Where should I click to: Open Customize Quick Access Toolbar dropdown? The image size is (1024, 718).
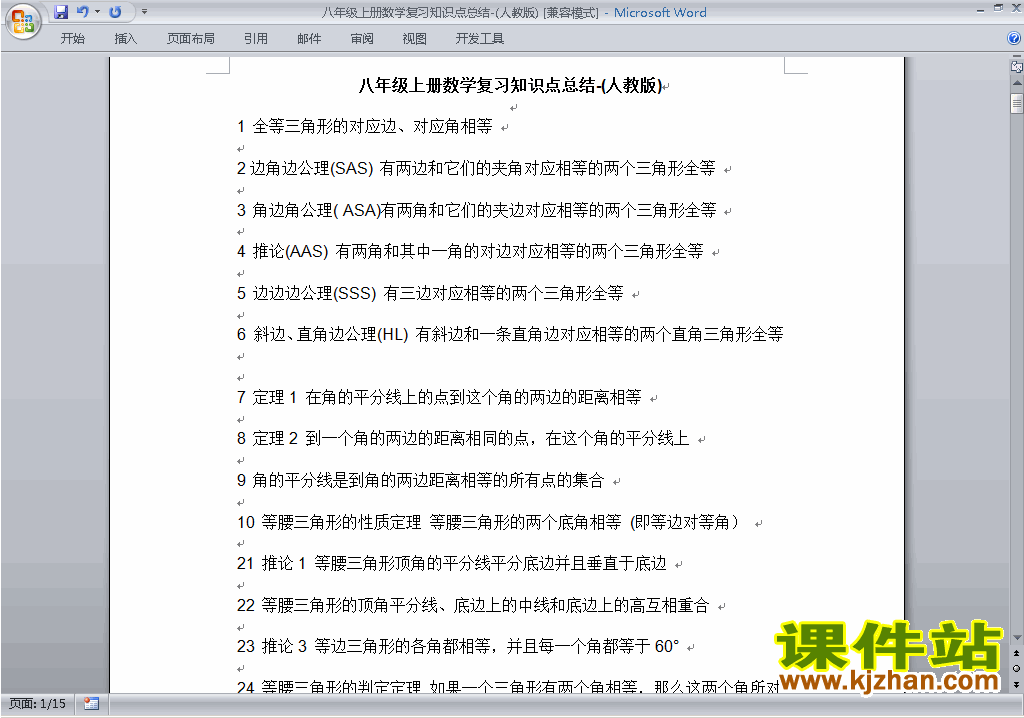pyautogui.click(x=144, y=12)
